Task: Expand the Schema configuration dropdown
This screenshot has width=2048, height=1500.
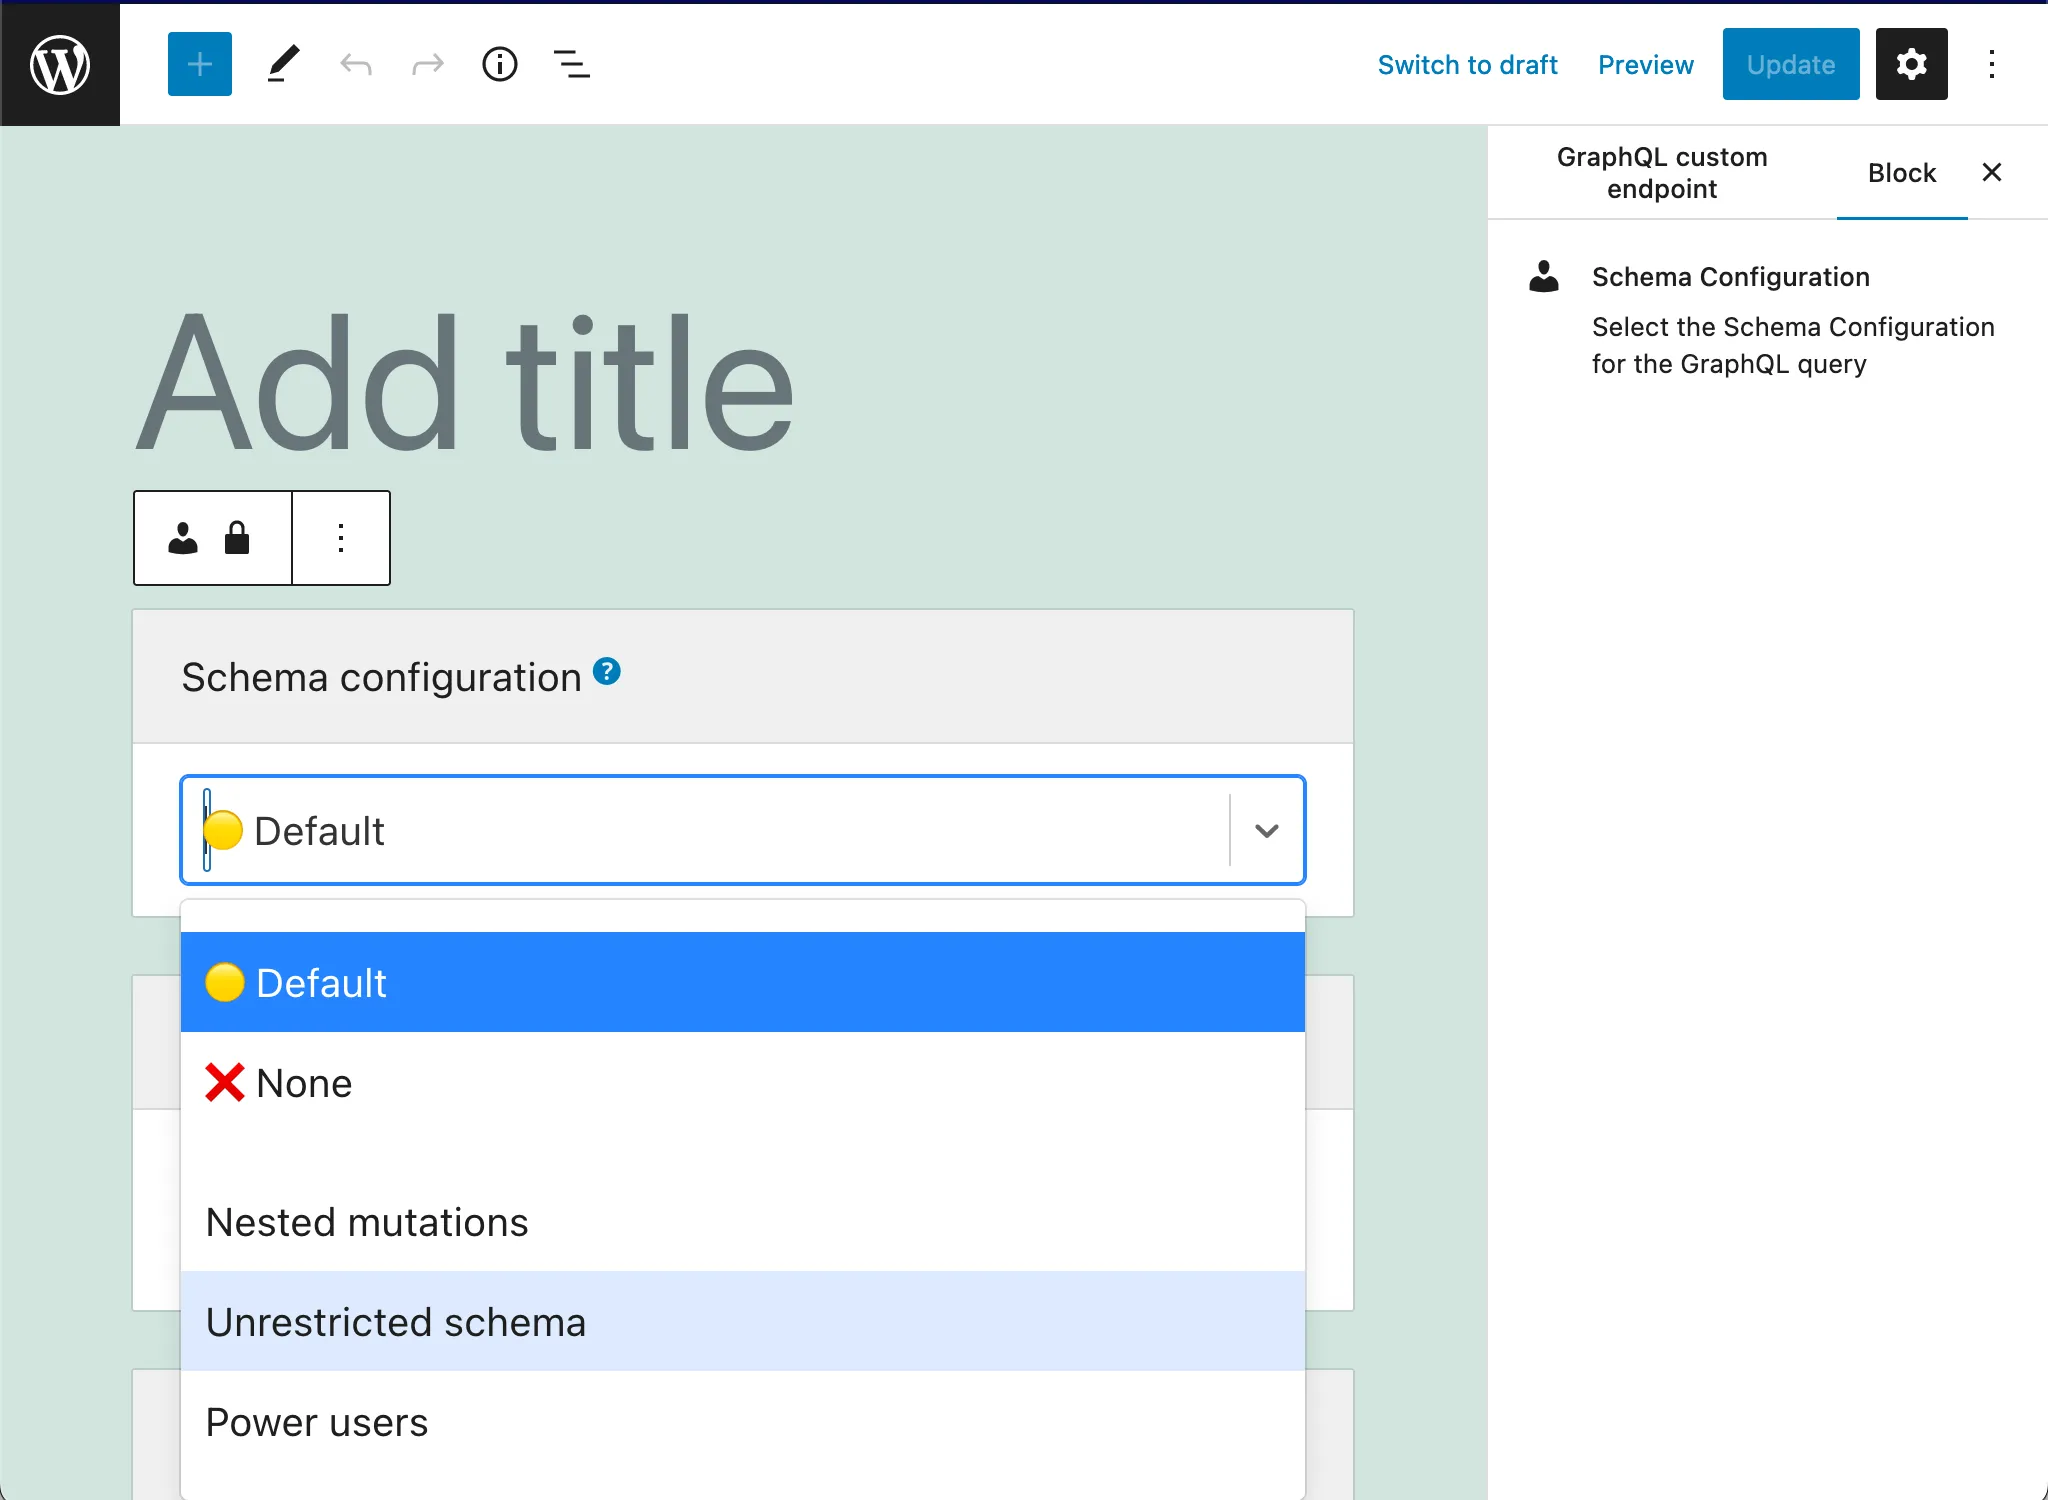Action: (1266, 829)
